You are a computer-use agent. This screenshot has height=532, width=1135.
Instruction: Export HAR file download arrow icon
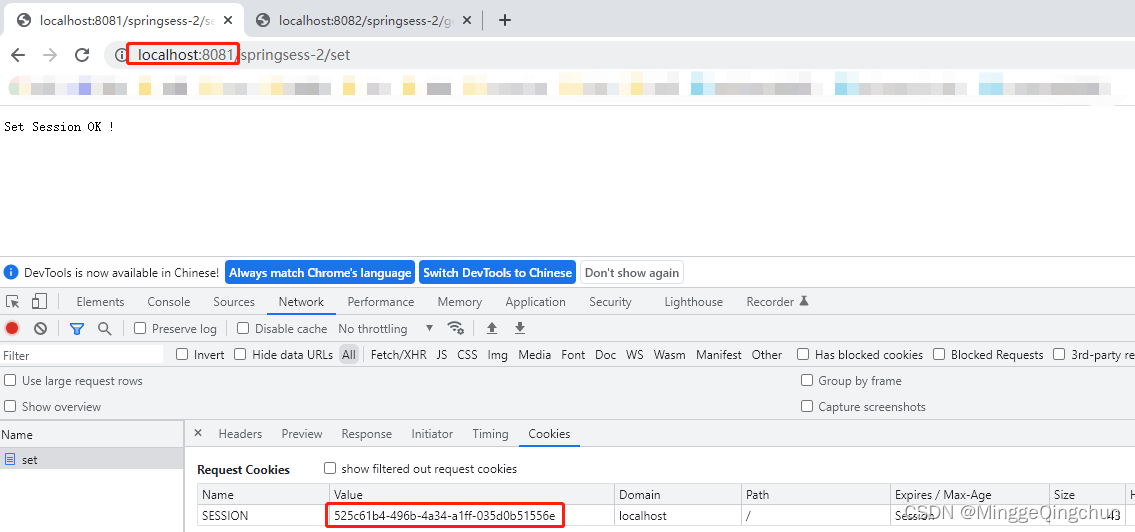(520, 328)
